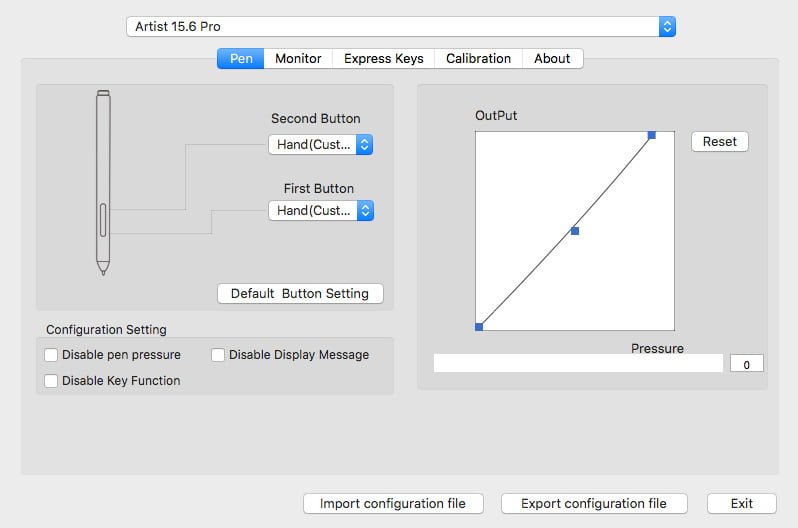The width and height of the screenshot is (798, 528).
Task: Click the First Button label
Action: tap(319, 188)
